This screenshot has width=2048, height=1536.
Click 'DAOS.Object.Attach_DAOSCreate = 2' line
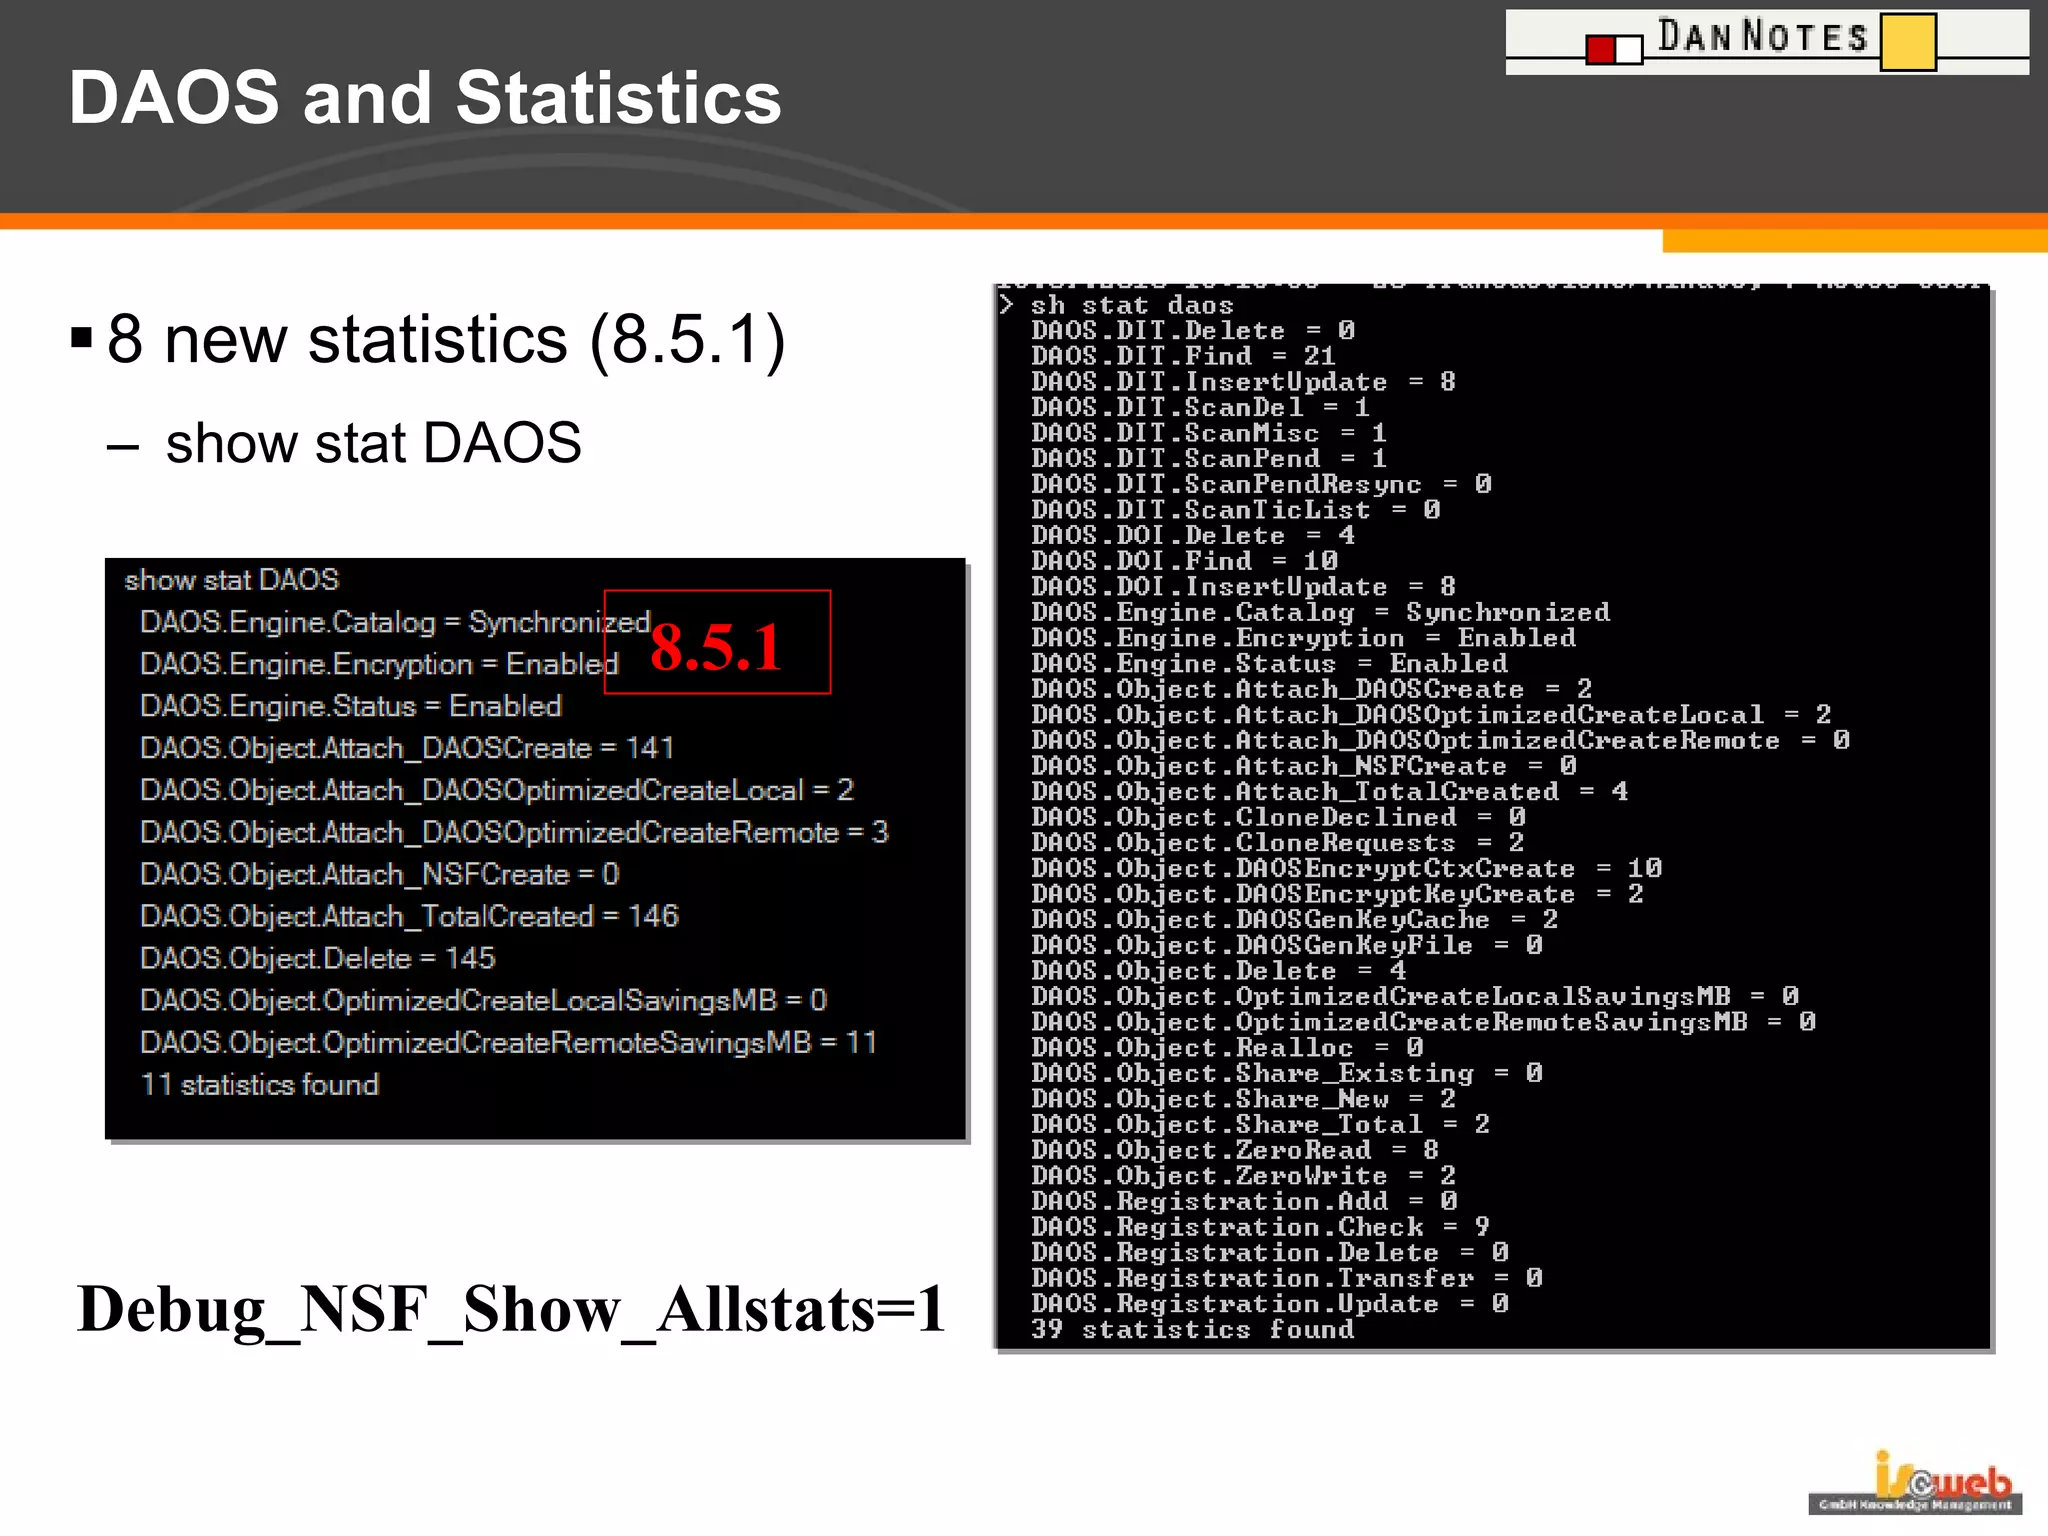coord(1312,689)
